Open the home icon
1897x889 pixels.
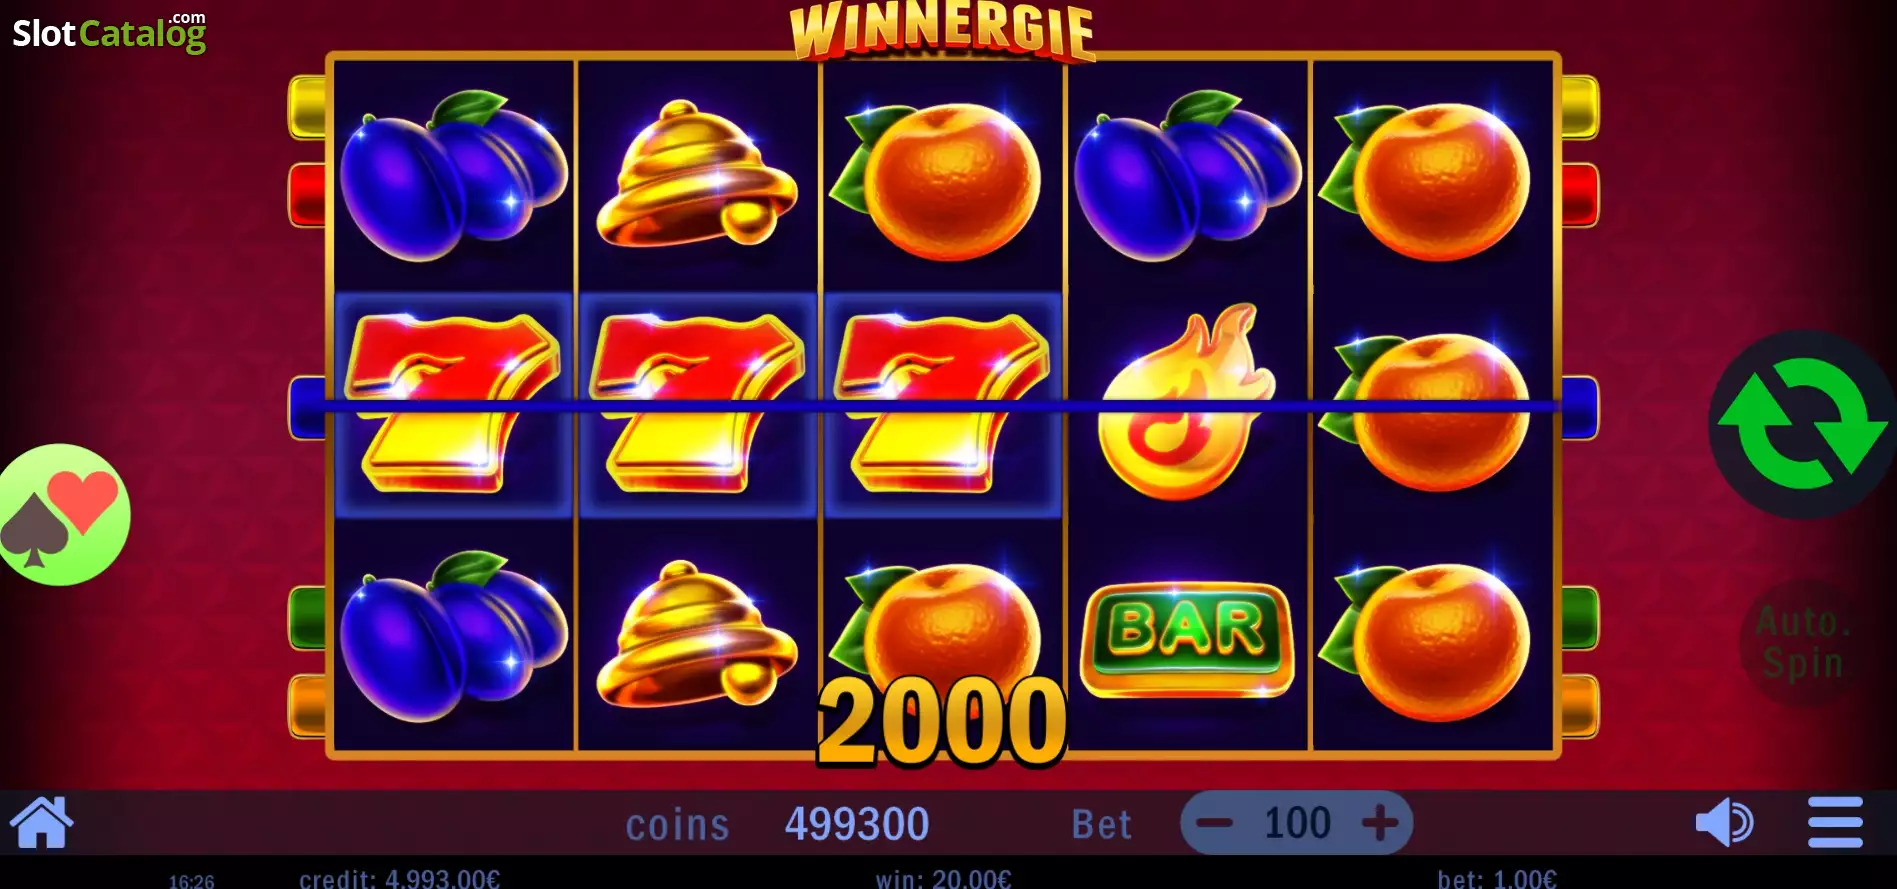pos(41,823)
